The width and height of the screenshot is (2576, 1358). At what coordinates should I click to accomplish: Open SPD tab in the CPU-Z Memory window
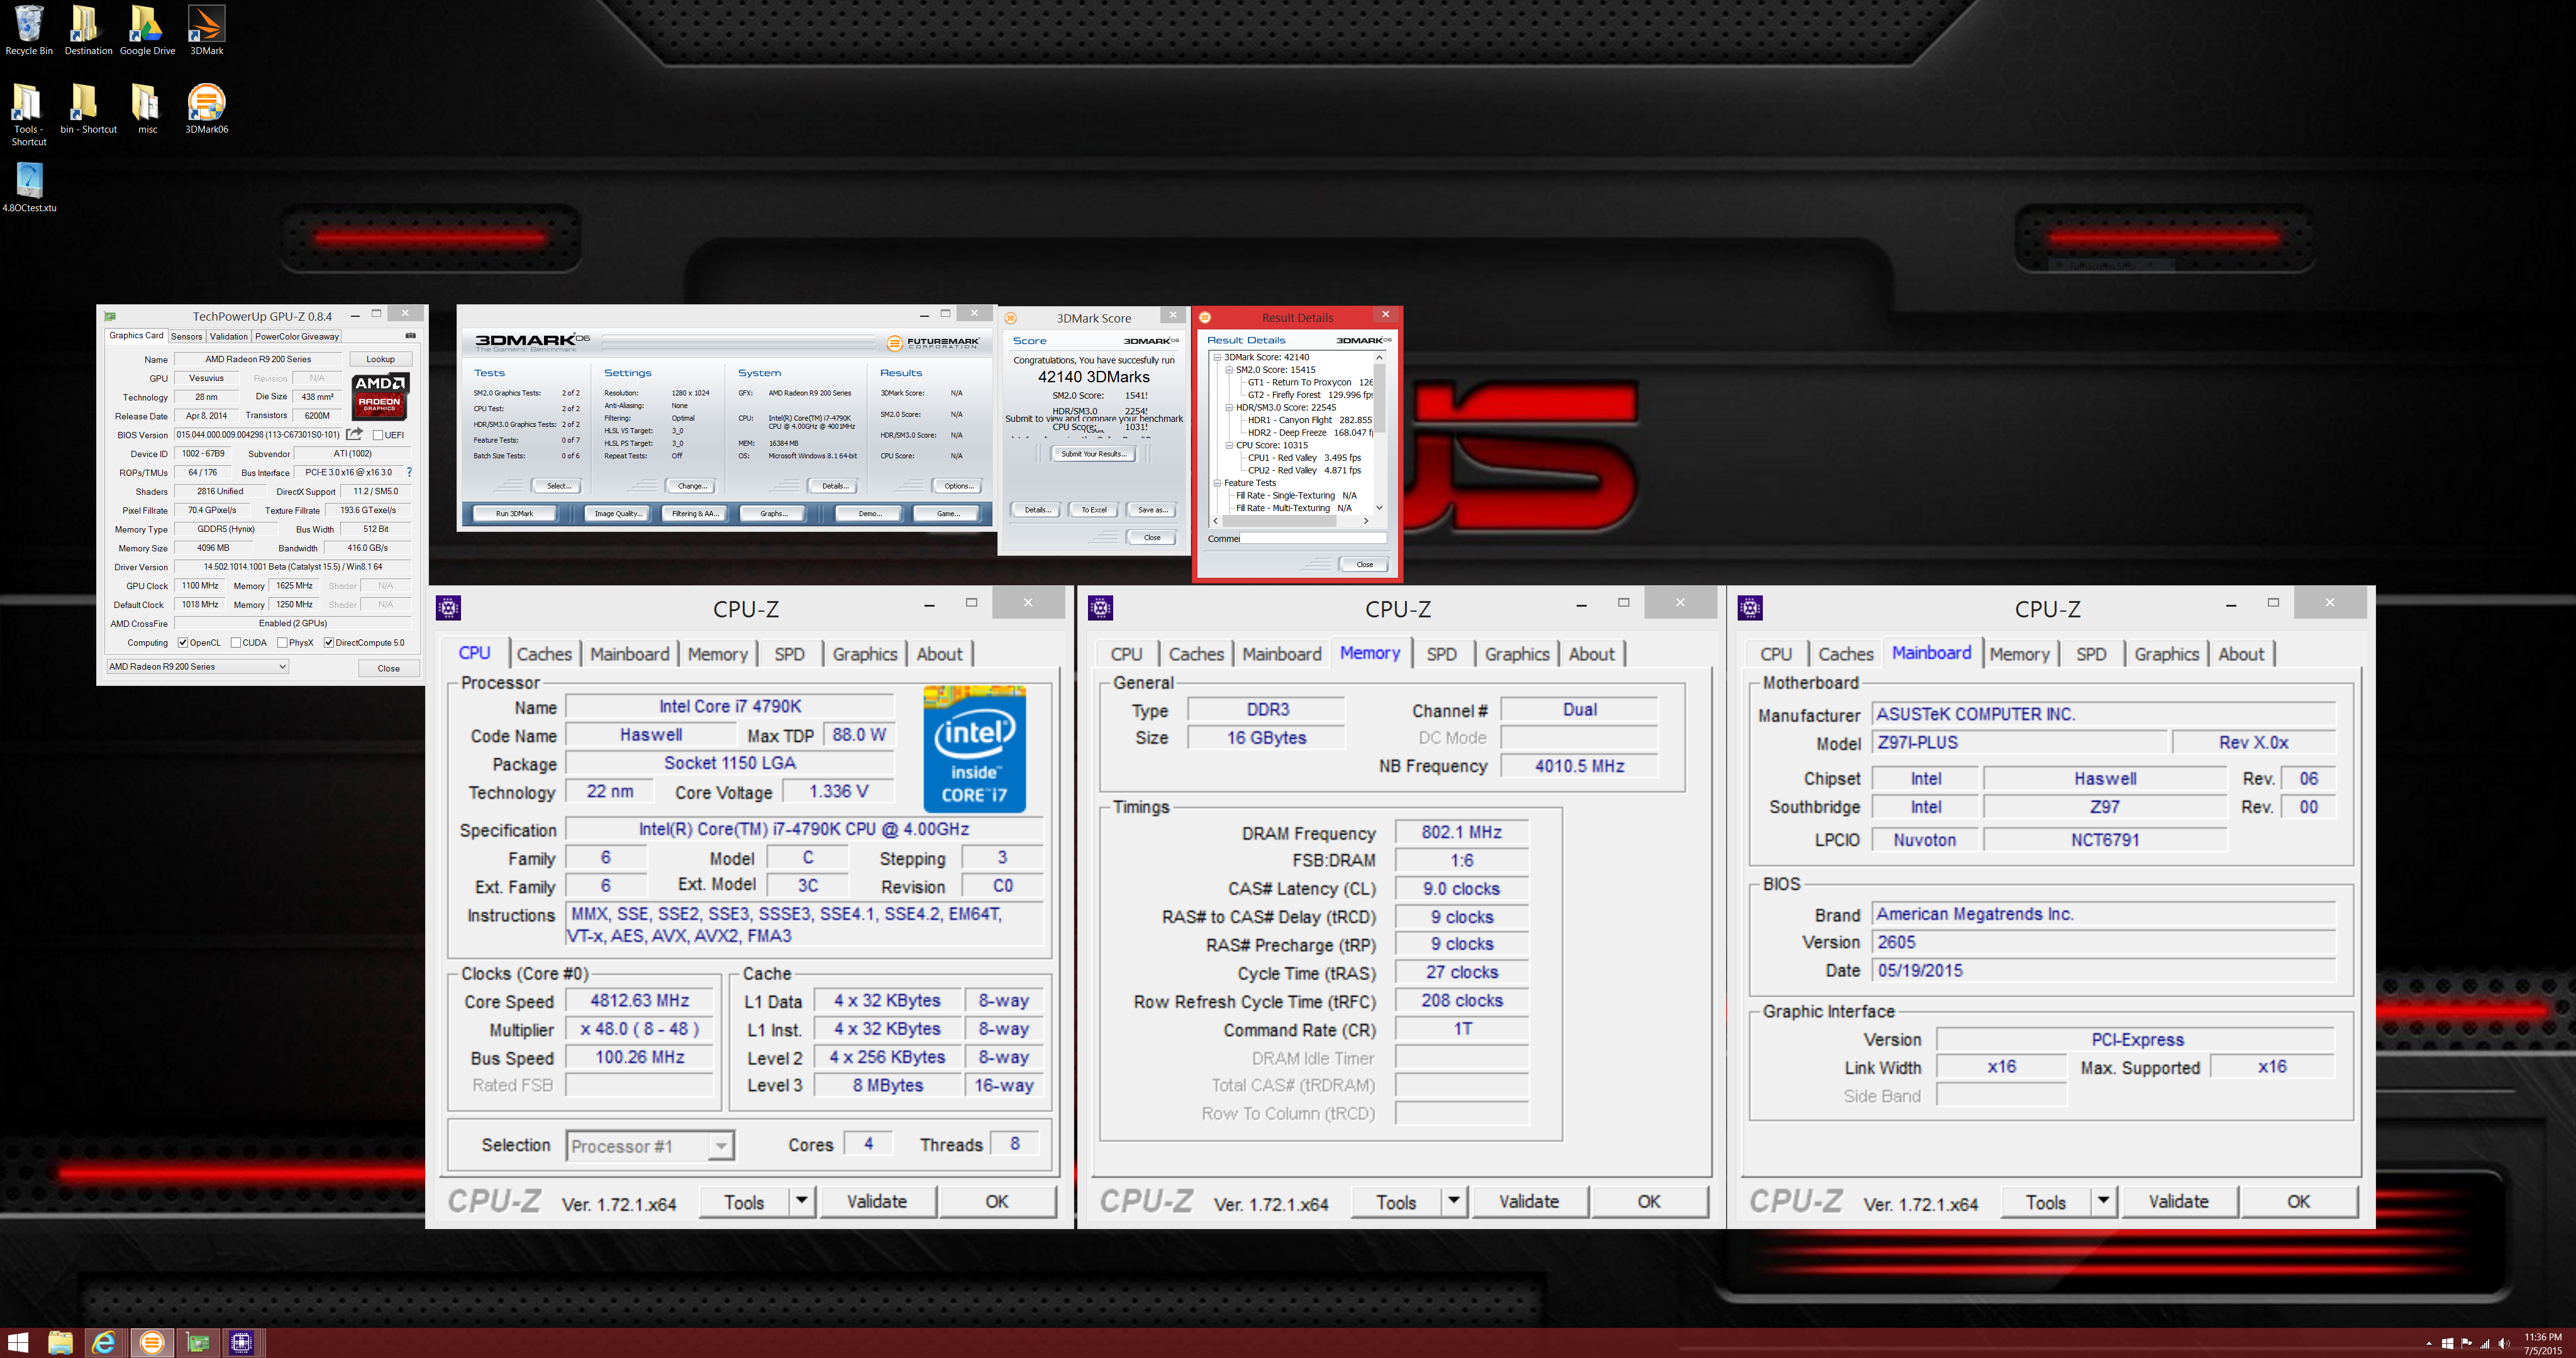click(x=1441, y=654)
